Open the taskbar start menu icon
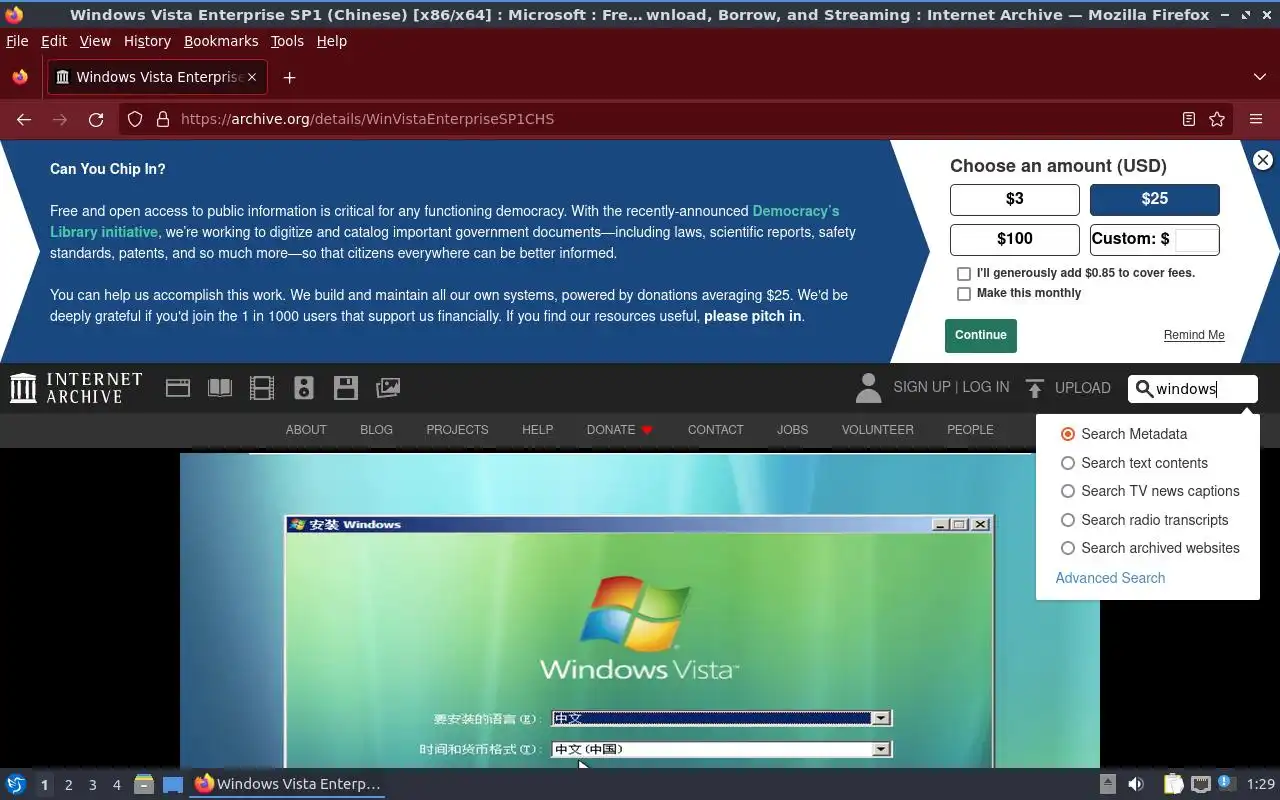Screen dimensions: 1280x800 (16, 784)
